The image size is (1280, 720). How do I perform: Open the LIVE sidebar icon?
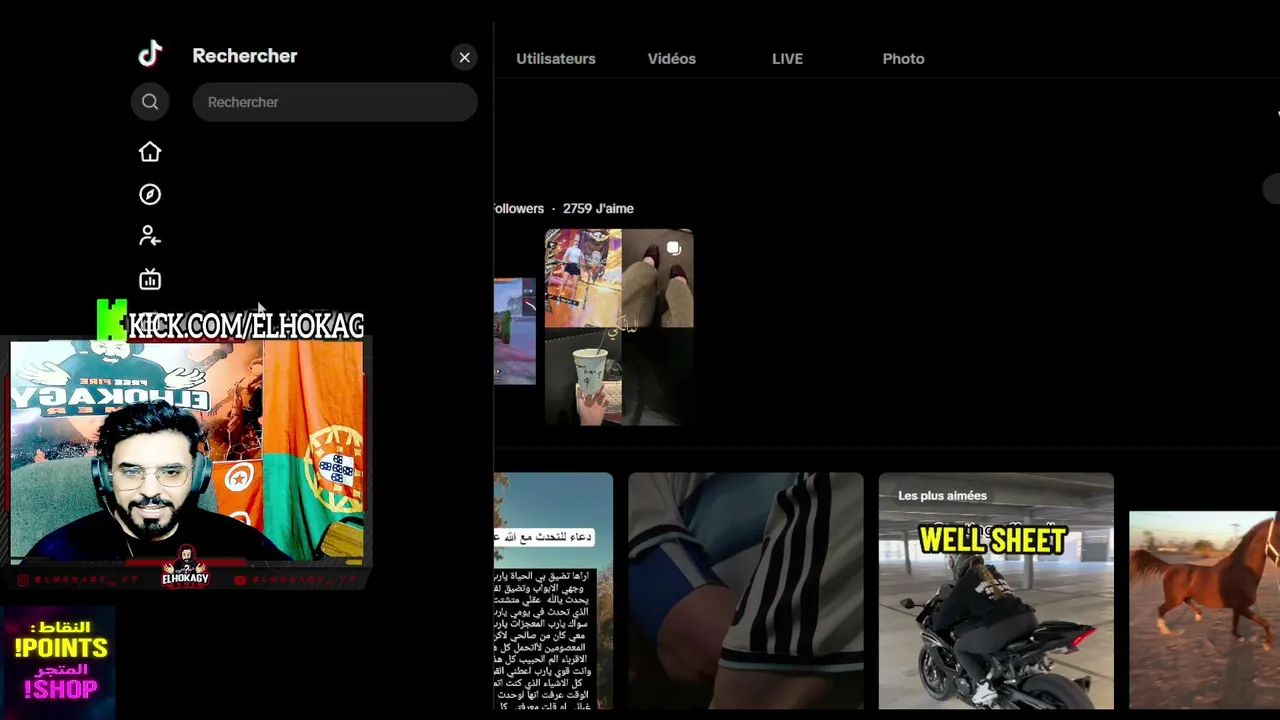(x=150, y=280)
